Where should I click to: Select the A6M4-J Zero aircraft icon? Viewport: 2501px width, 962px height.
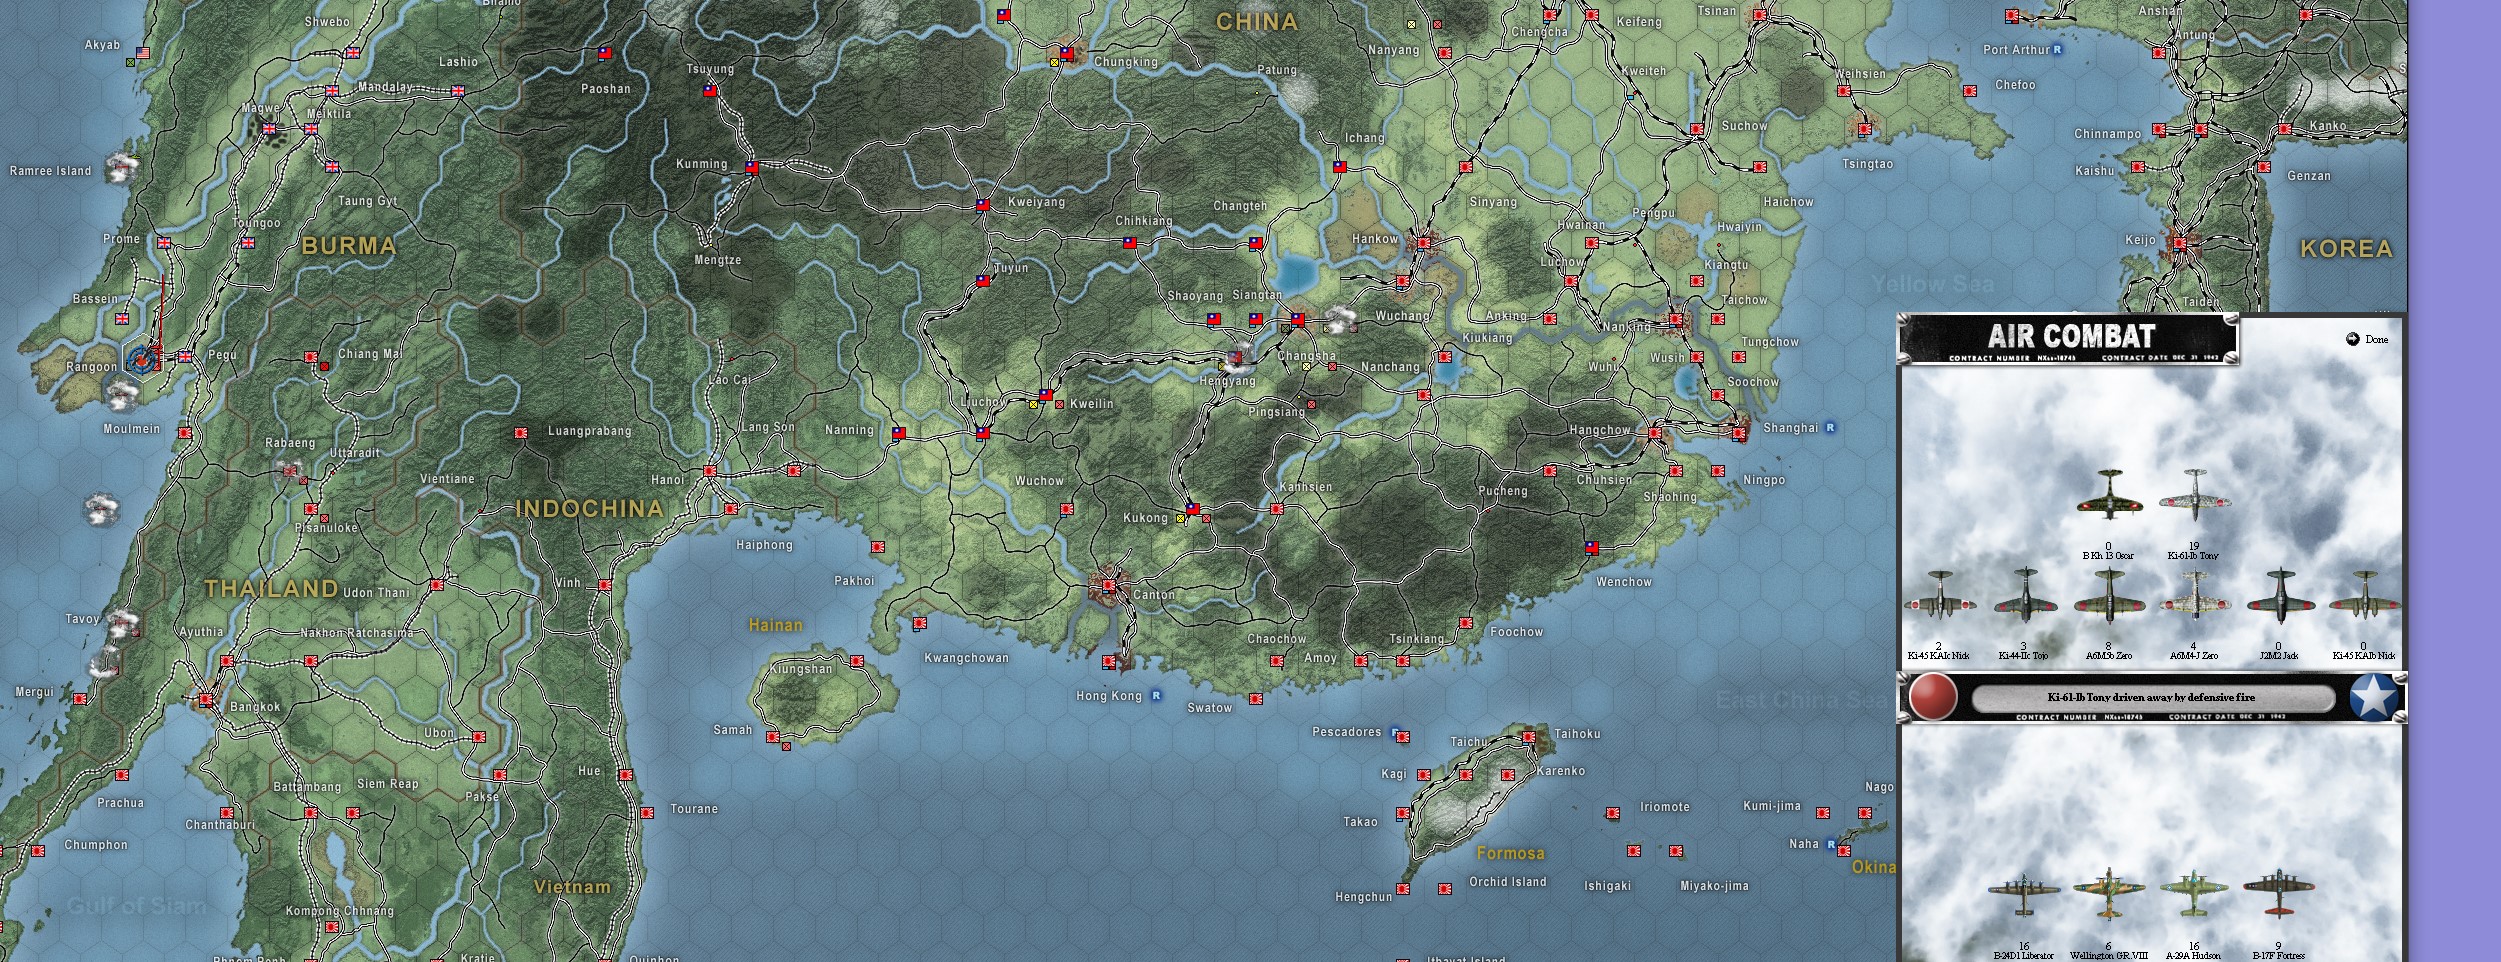pyautogui.click(x=2193, y=595)
